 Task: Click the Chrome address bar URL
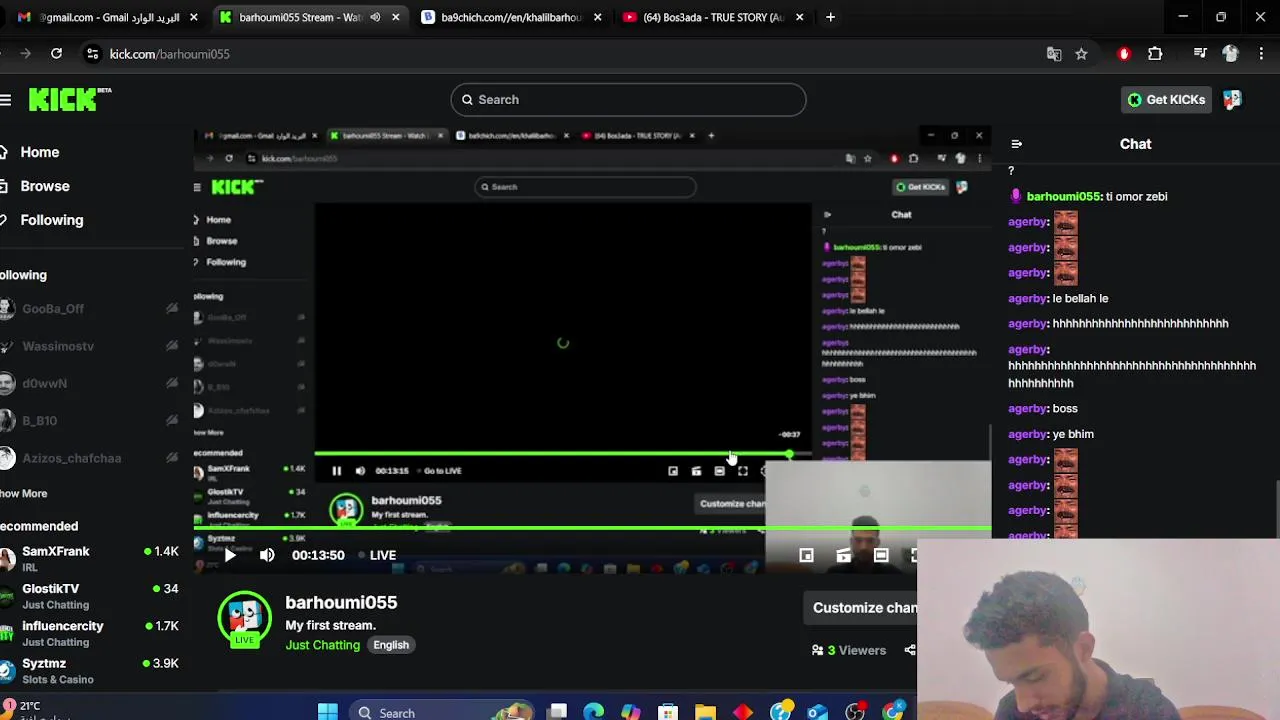click(x=170, y=54)
